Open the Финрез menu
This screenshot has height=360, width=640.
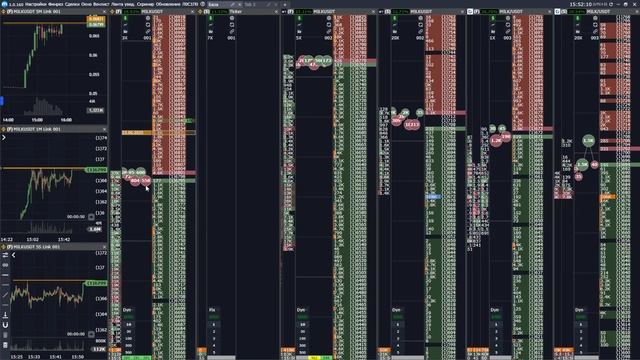[x=56, y=4]
